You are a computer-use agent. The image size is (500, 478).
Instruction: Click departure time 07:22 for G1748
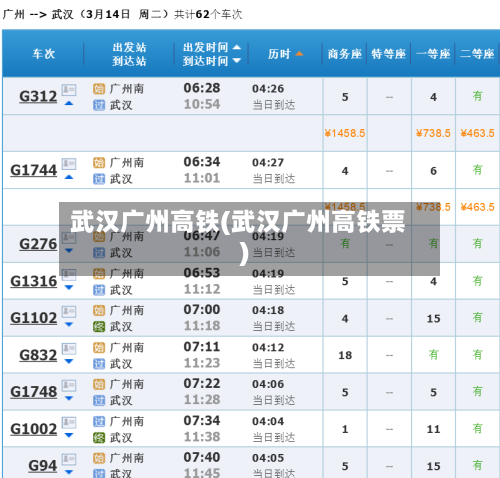[202, 383]
